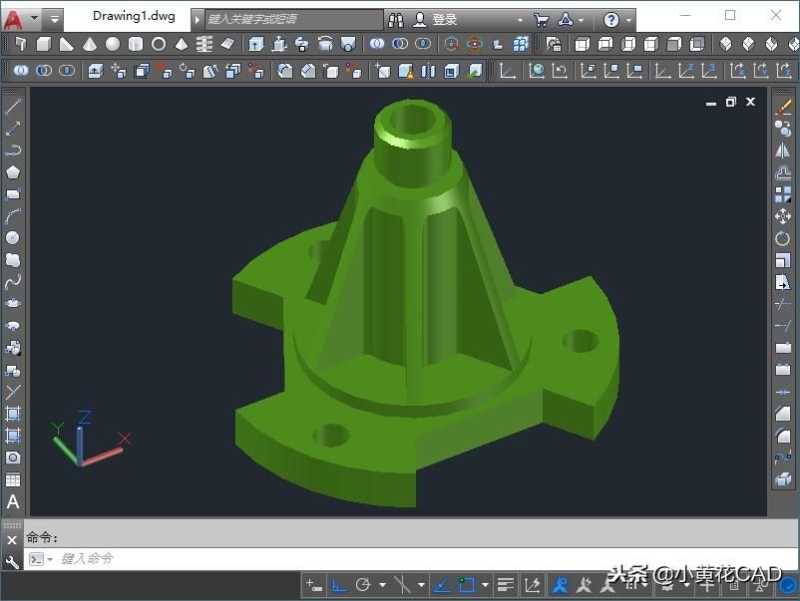This screenshot has width=800, height=601.
Task: Expand the Help dropdown arrow in the title bar
Action: point(629,18)
